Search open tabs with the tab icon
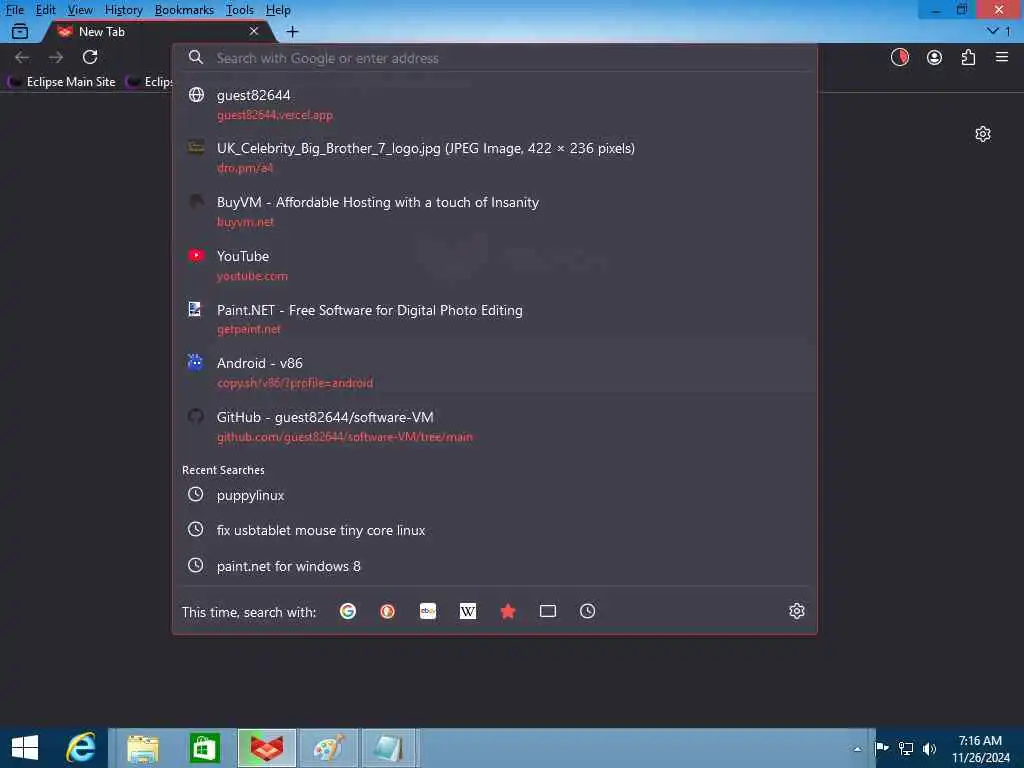1024x768 pixels. point(548,611)
